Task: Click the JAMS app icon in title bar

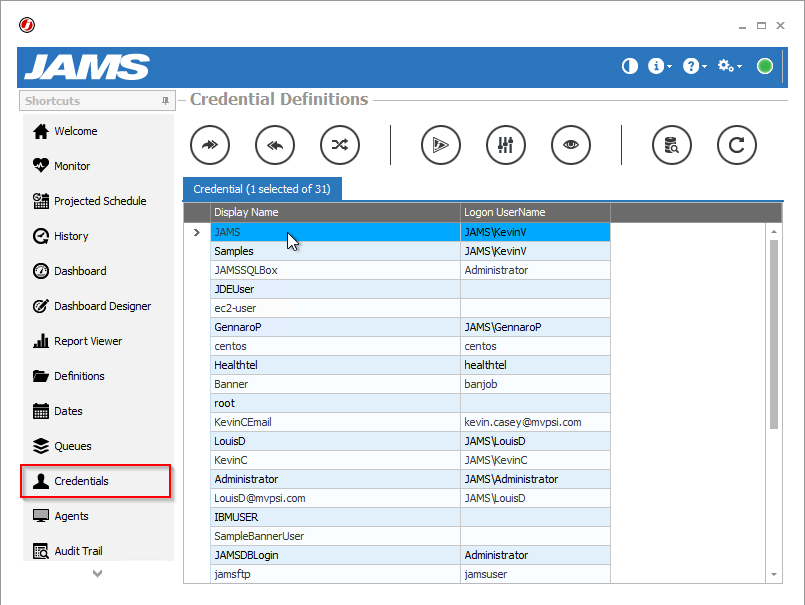Action: click(27, 25)
